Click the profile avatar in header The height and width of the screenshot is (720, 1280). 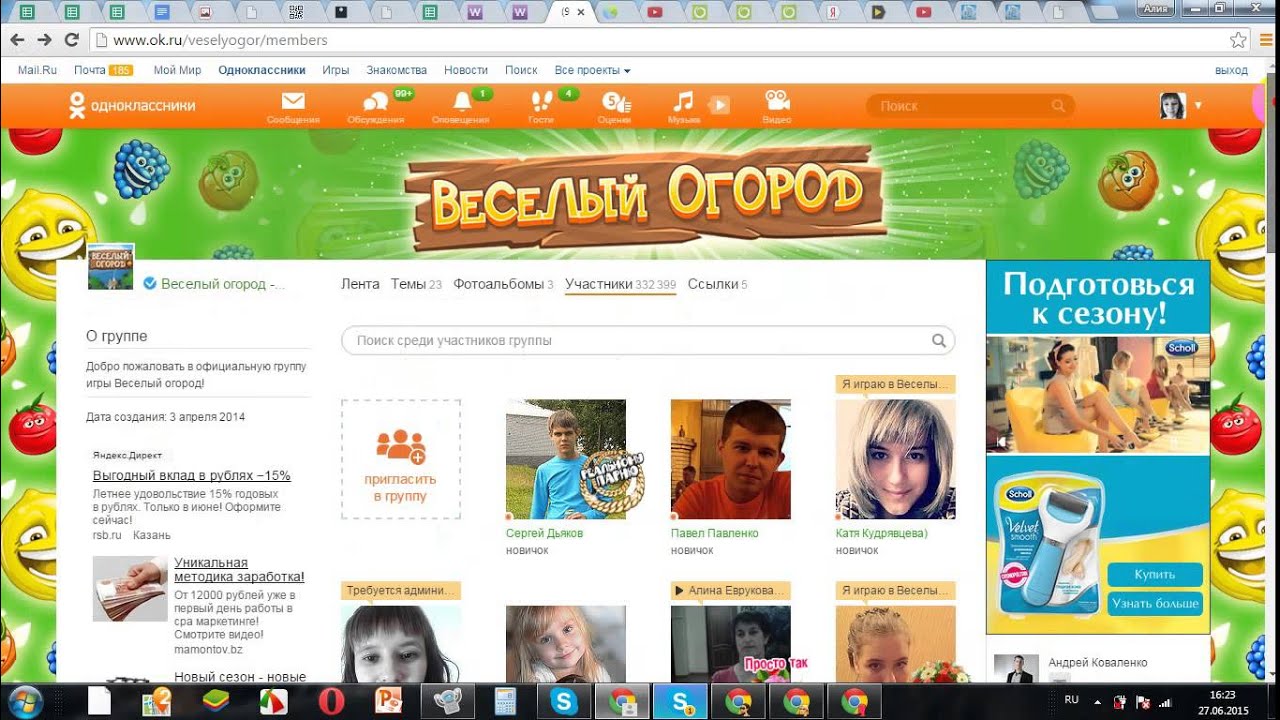pos(1172,105)
